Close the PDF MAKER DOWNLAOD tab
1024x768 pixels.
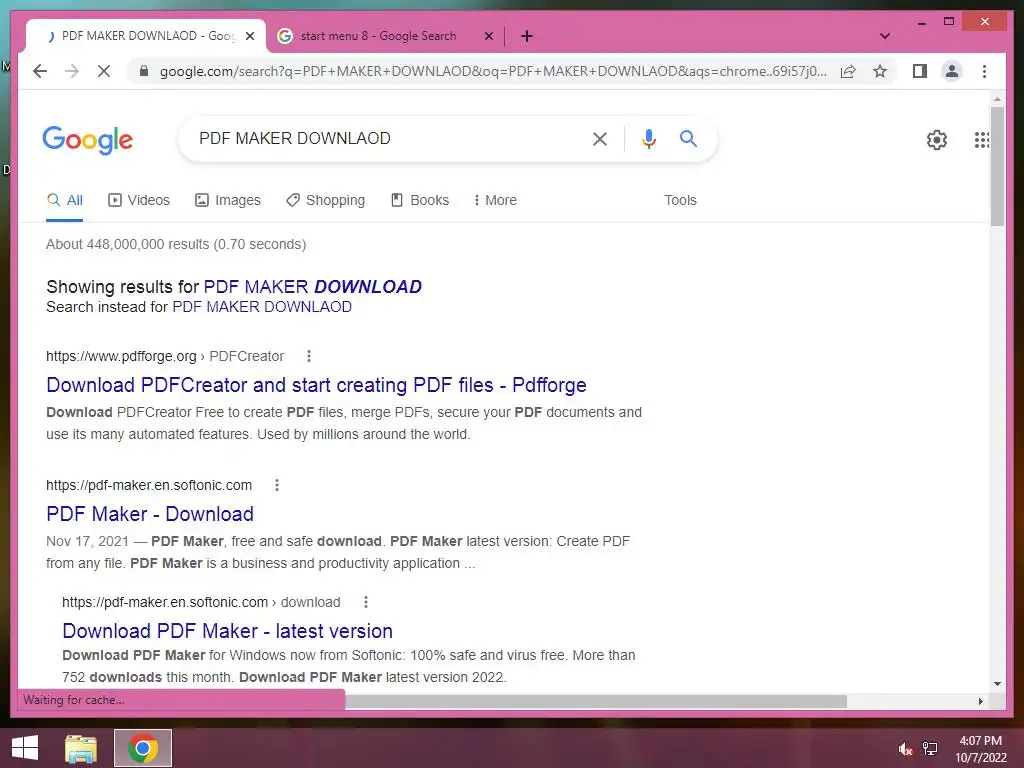(249, 36)
